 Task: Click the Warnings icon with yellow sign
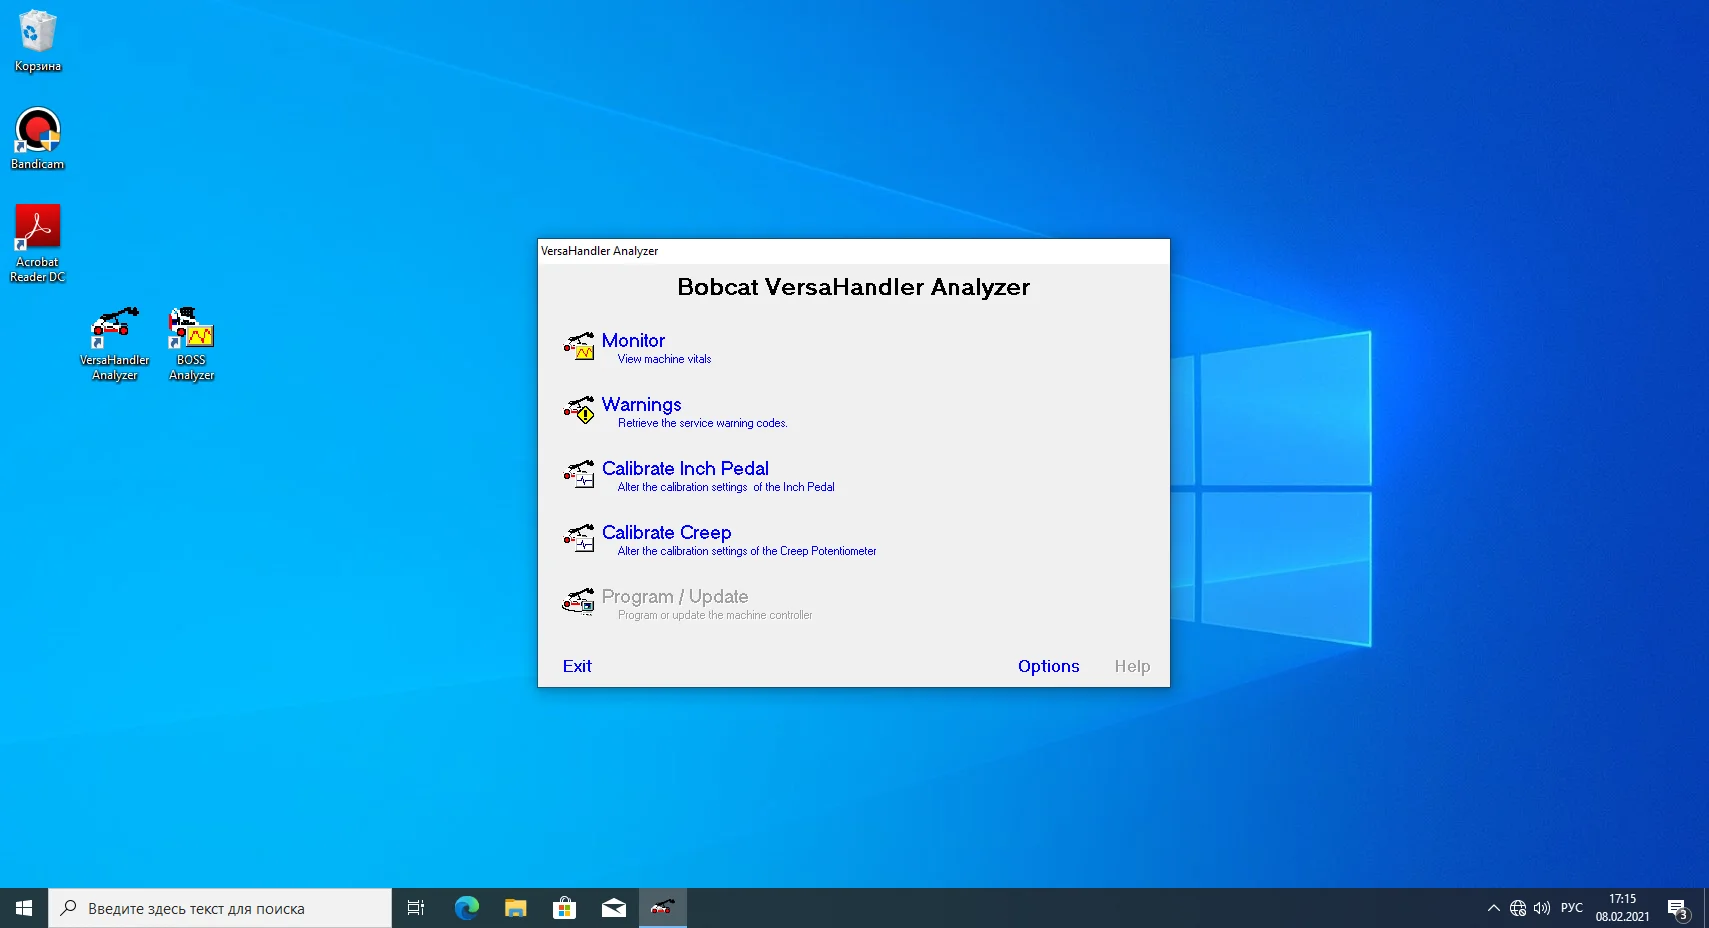tap(579, 410)
